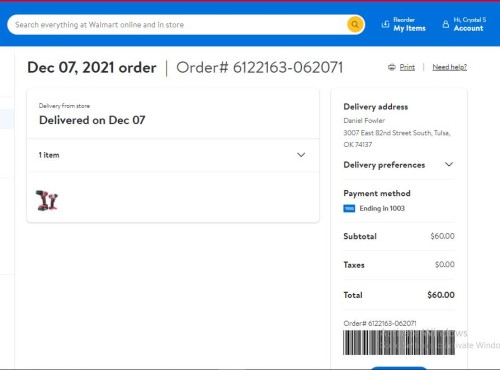Open the Need help? link
The height and width of the screenshot is (370, 500).
coord(449,67)
